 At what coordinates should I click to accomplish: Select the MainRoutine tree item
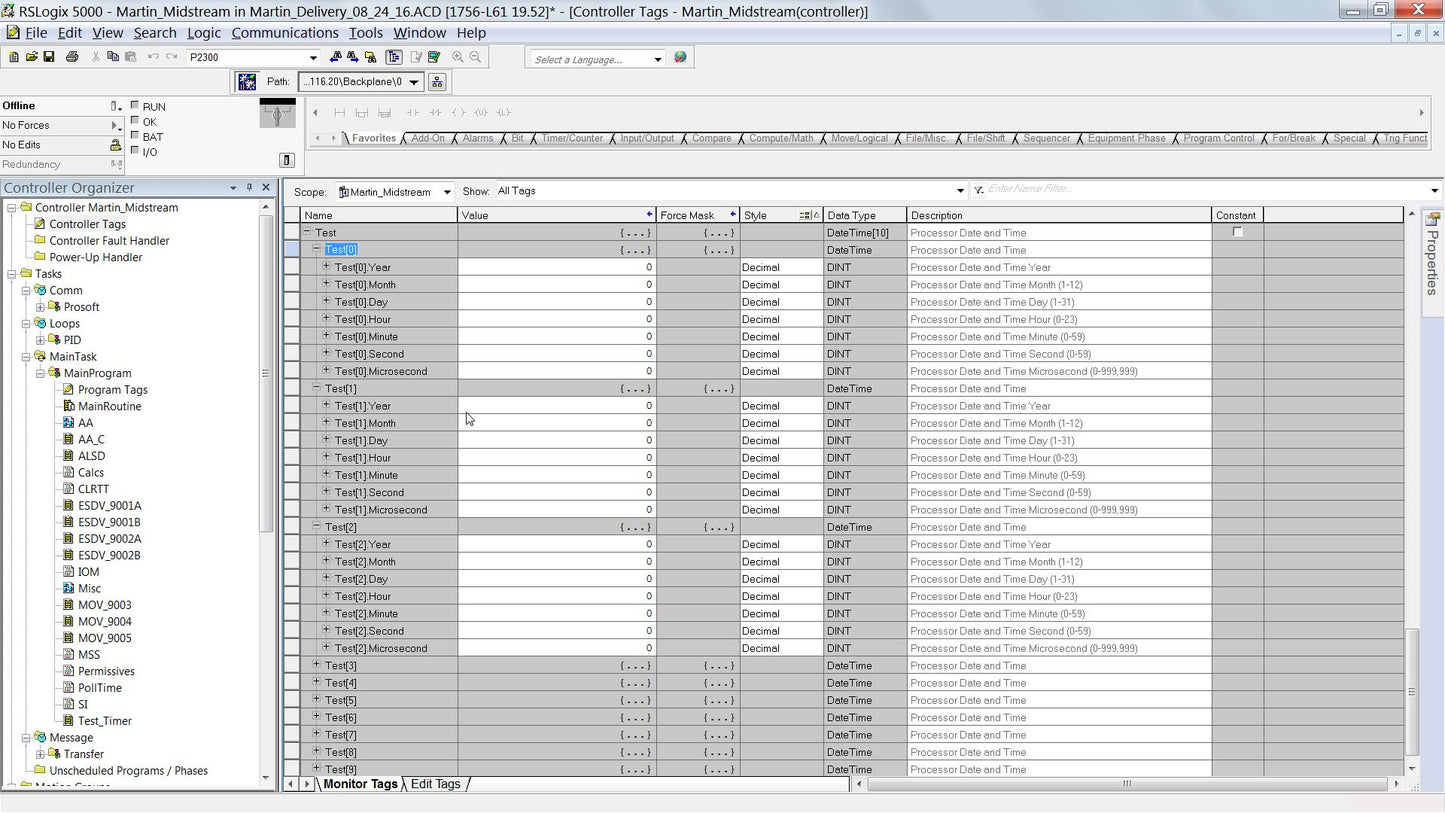[109, 406]
